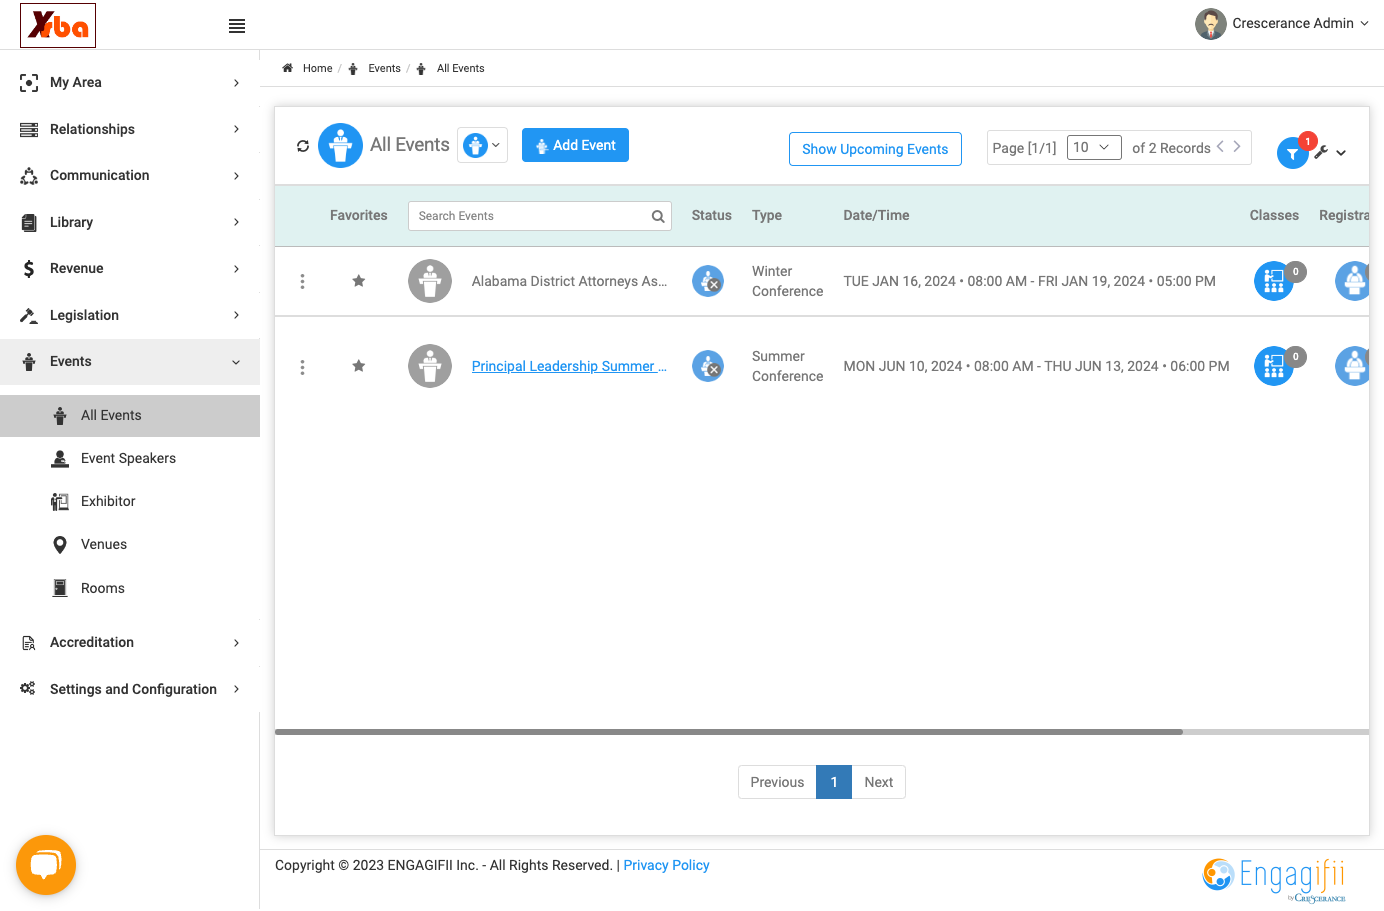Image resolution: width=1384 pixels, height=911 pixels.
Task: Click the Xba logo
Action: 58,25
